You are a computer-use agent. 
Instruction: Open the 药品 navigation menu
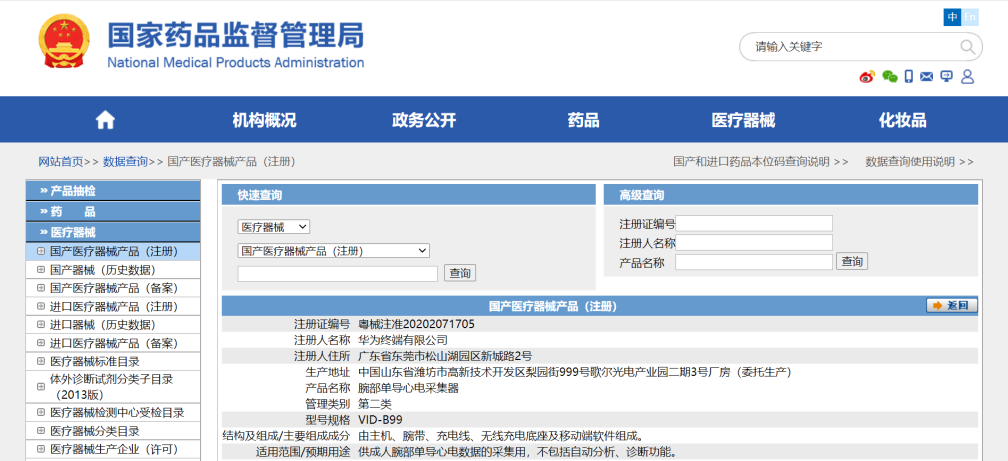pos(584,120)
